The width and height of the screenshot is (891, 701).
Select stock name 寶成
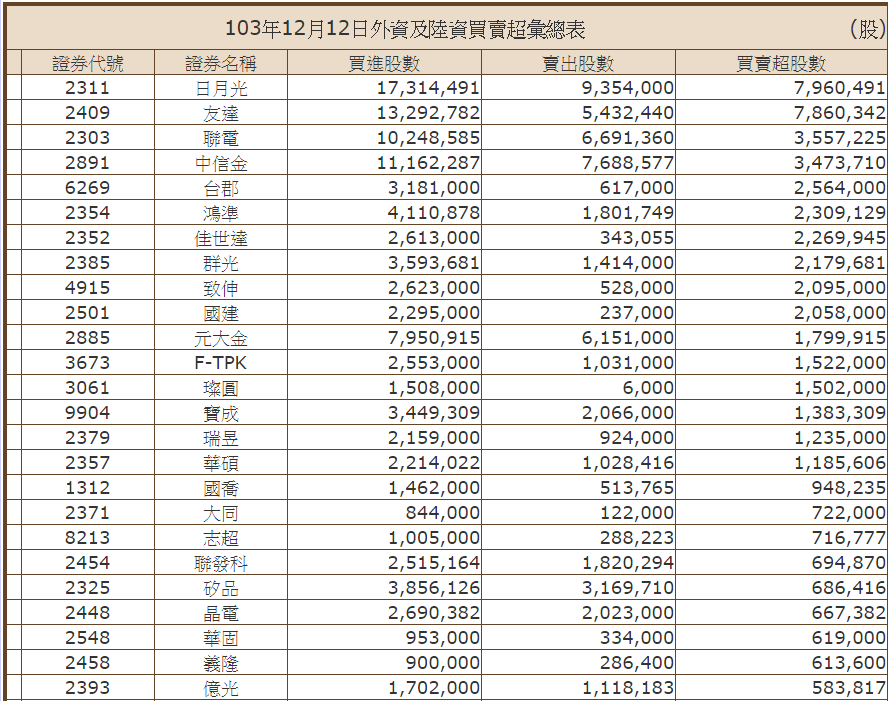[x=221, y=414]
